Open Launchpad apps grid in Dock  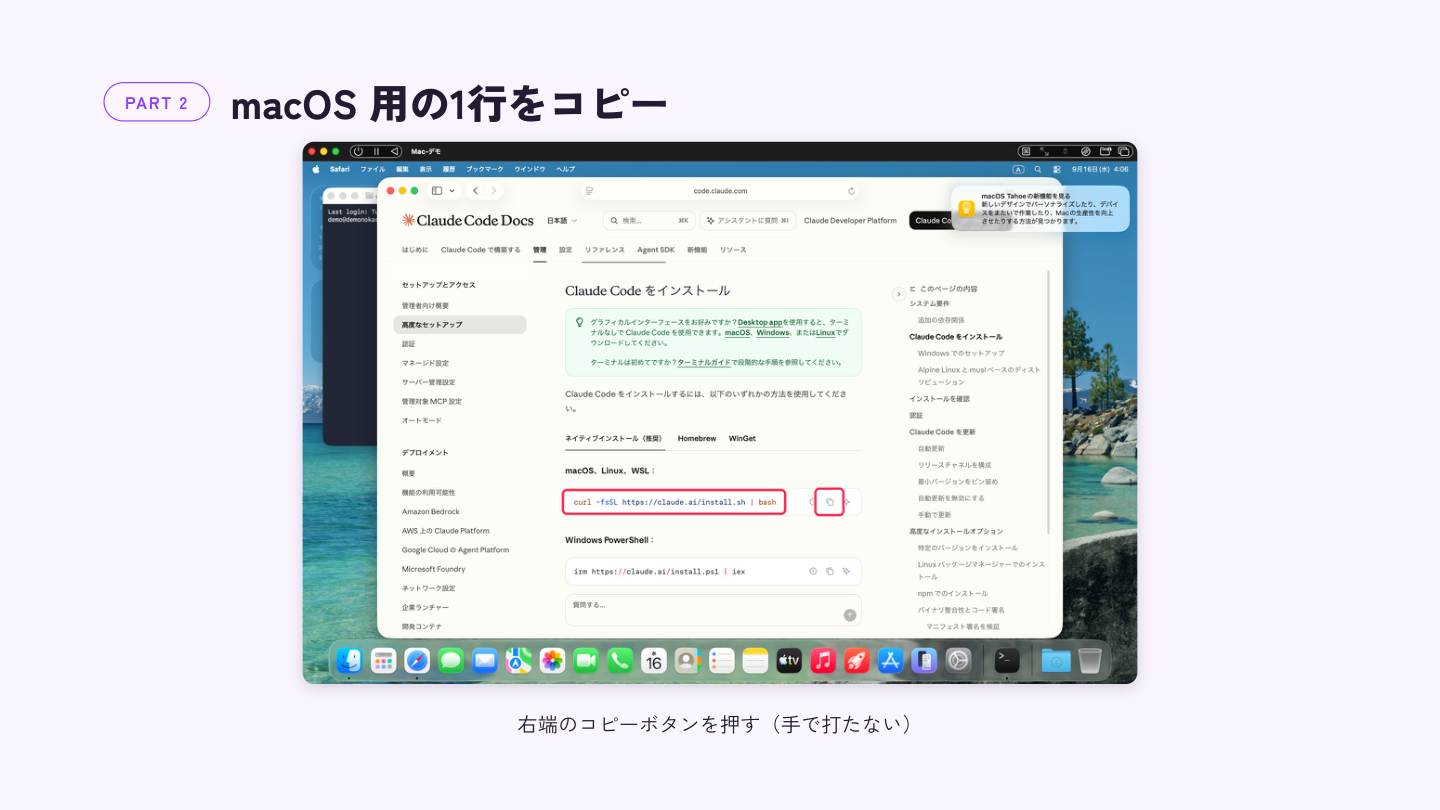click(383, 660)
